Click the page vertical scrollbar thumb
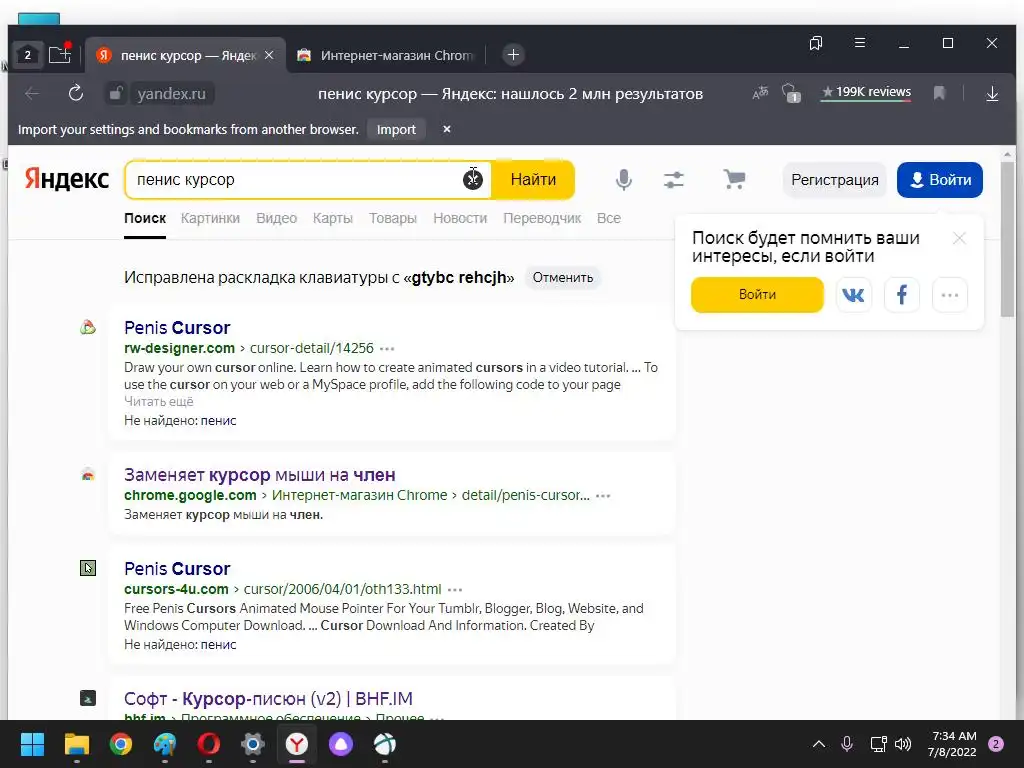Screen dimensions: 1024x768 click(1007, 240)
